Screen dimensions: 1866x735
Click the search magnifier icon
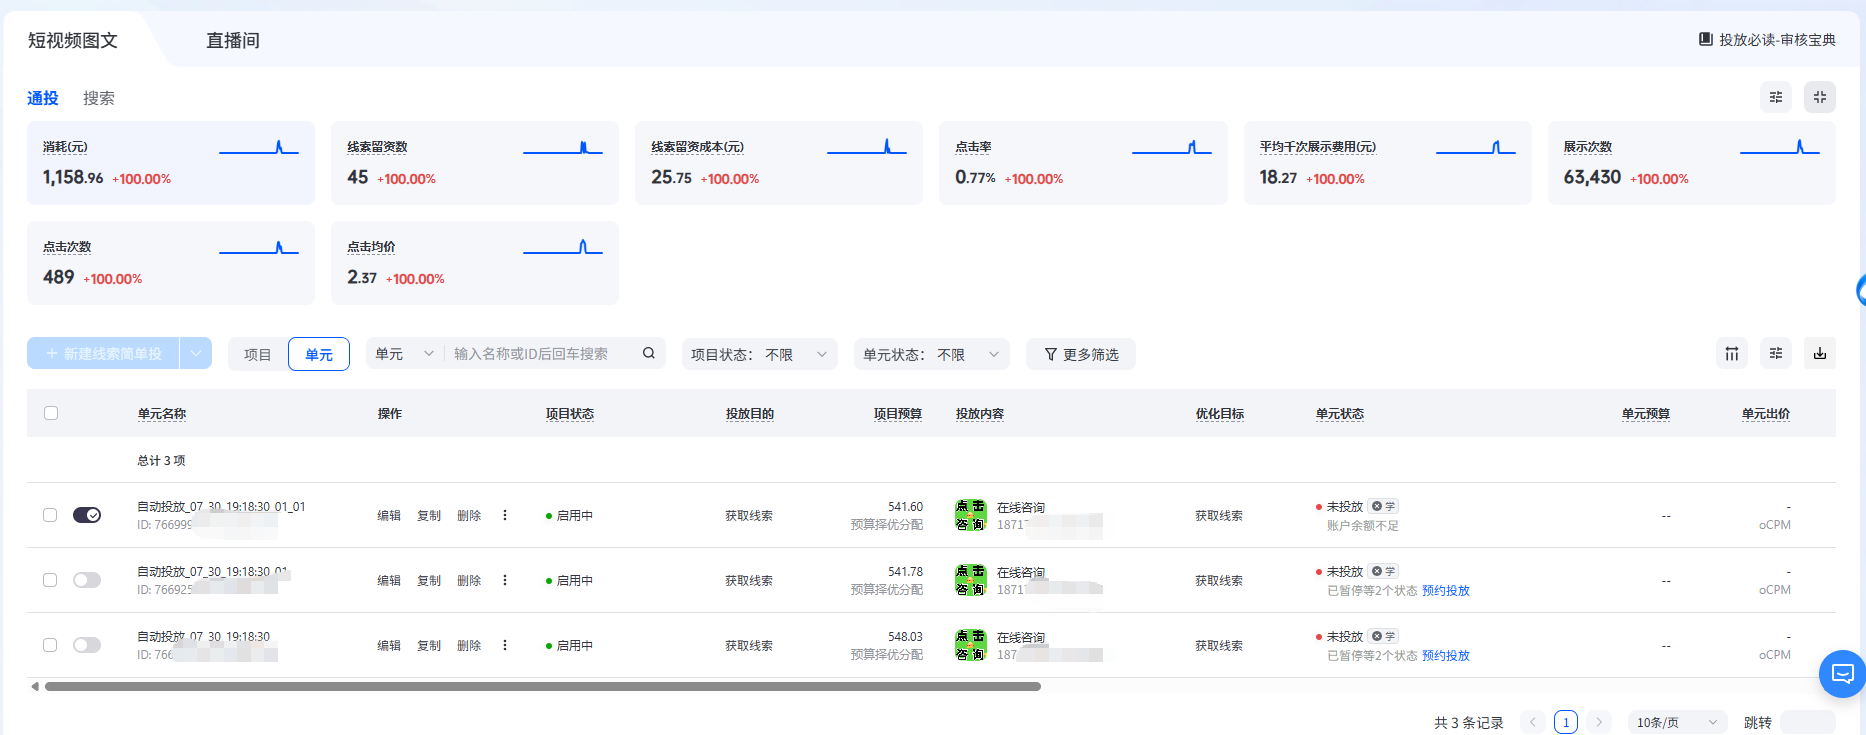coord(649,353)
